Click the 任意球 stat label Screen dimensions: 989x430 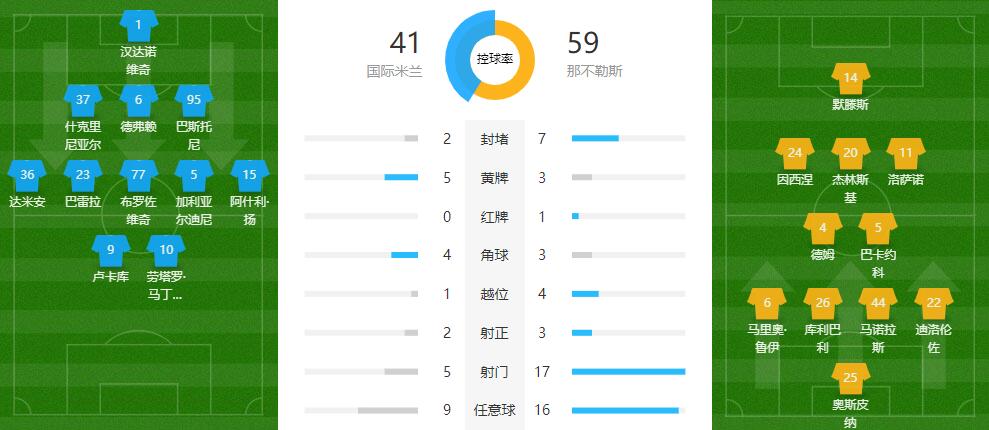[494, 410]
